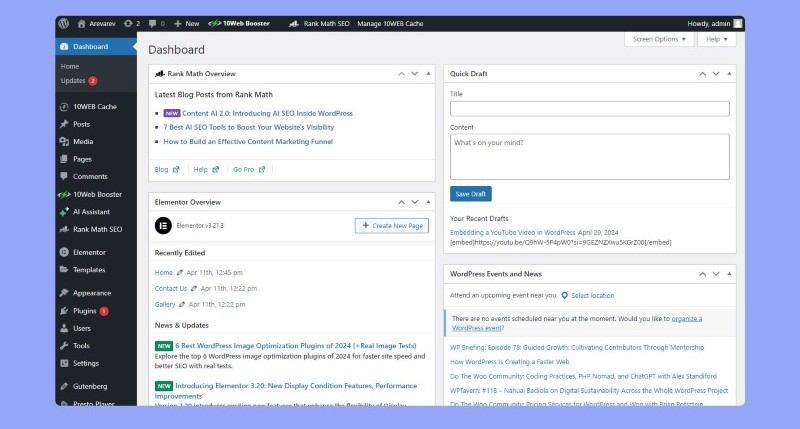Open the Rank Math SEO admin bar icon

pos(293,23)
